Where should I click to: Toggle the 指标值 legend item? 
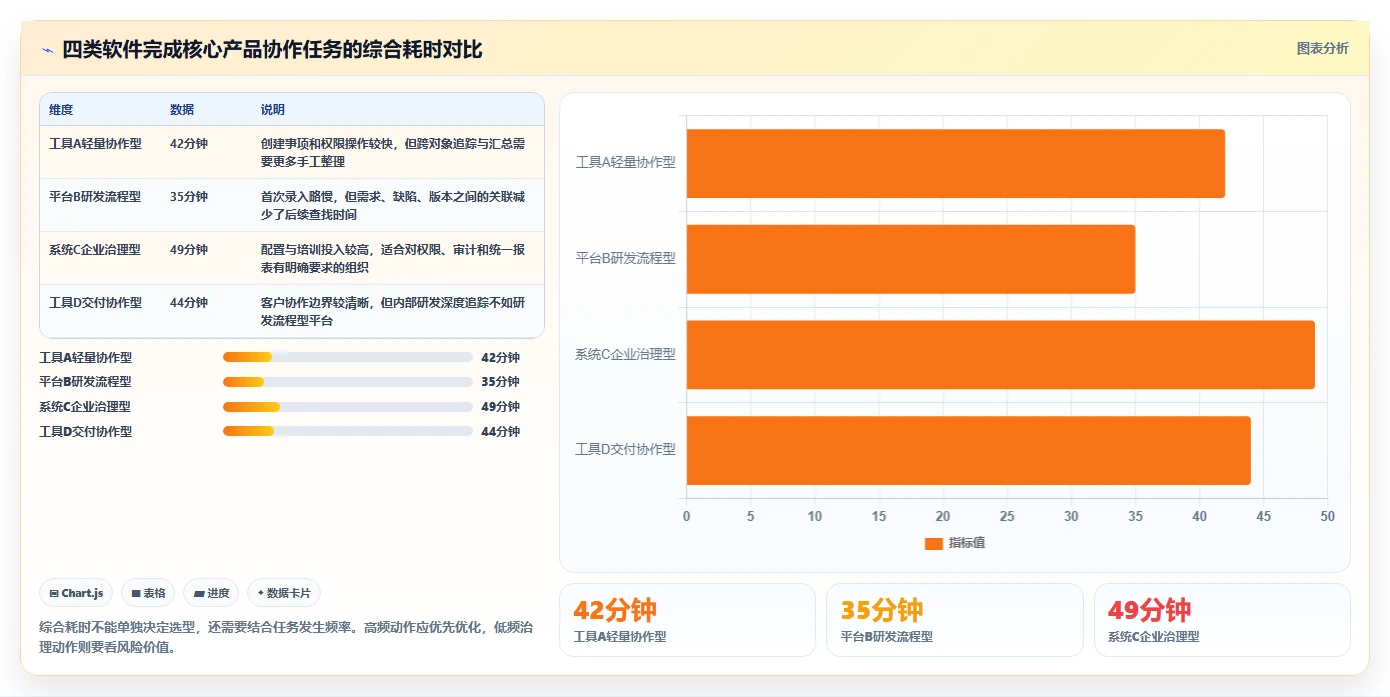click(955, 543)
